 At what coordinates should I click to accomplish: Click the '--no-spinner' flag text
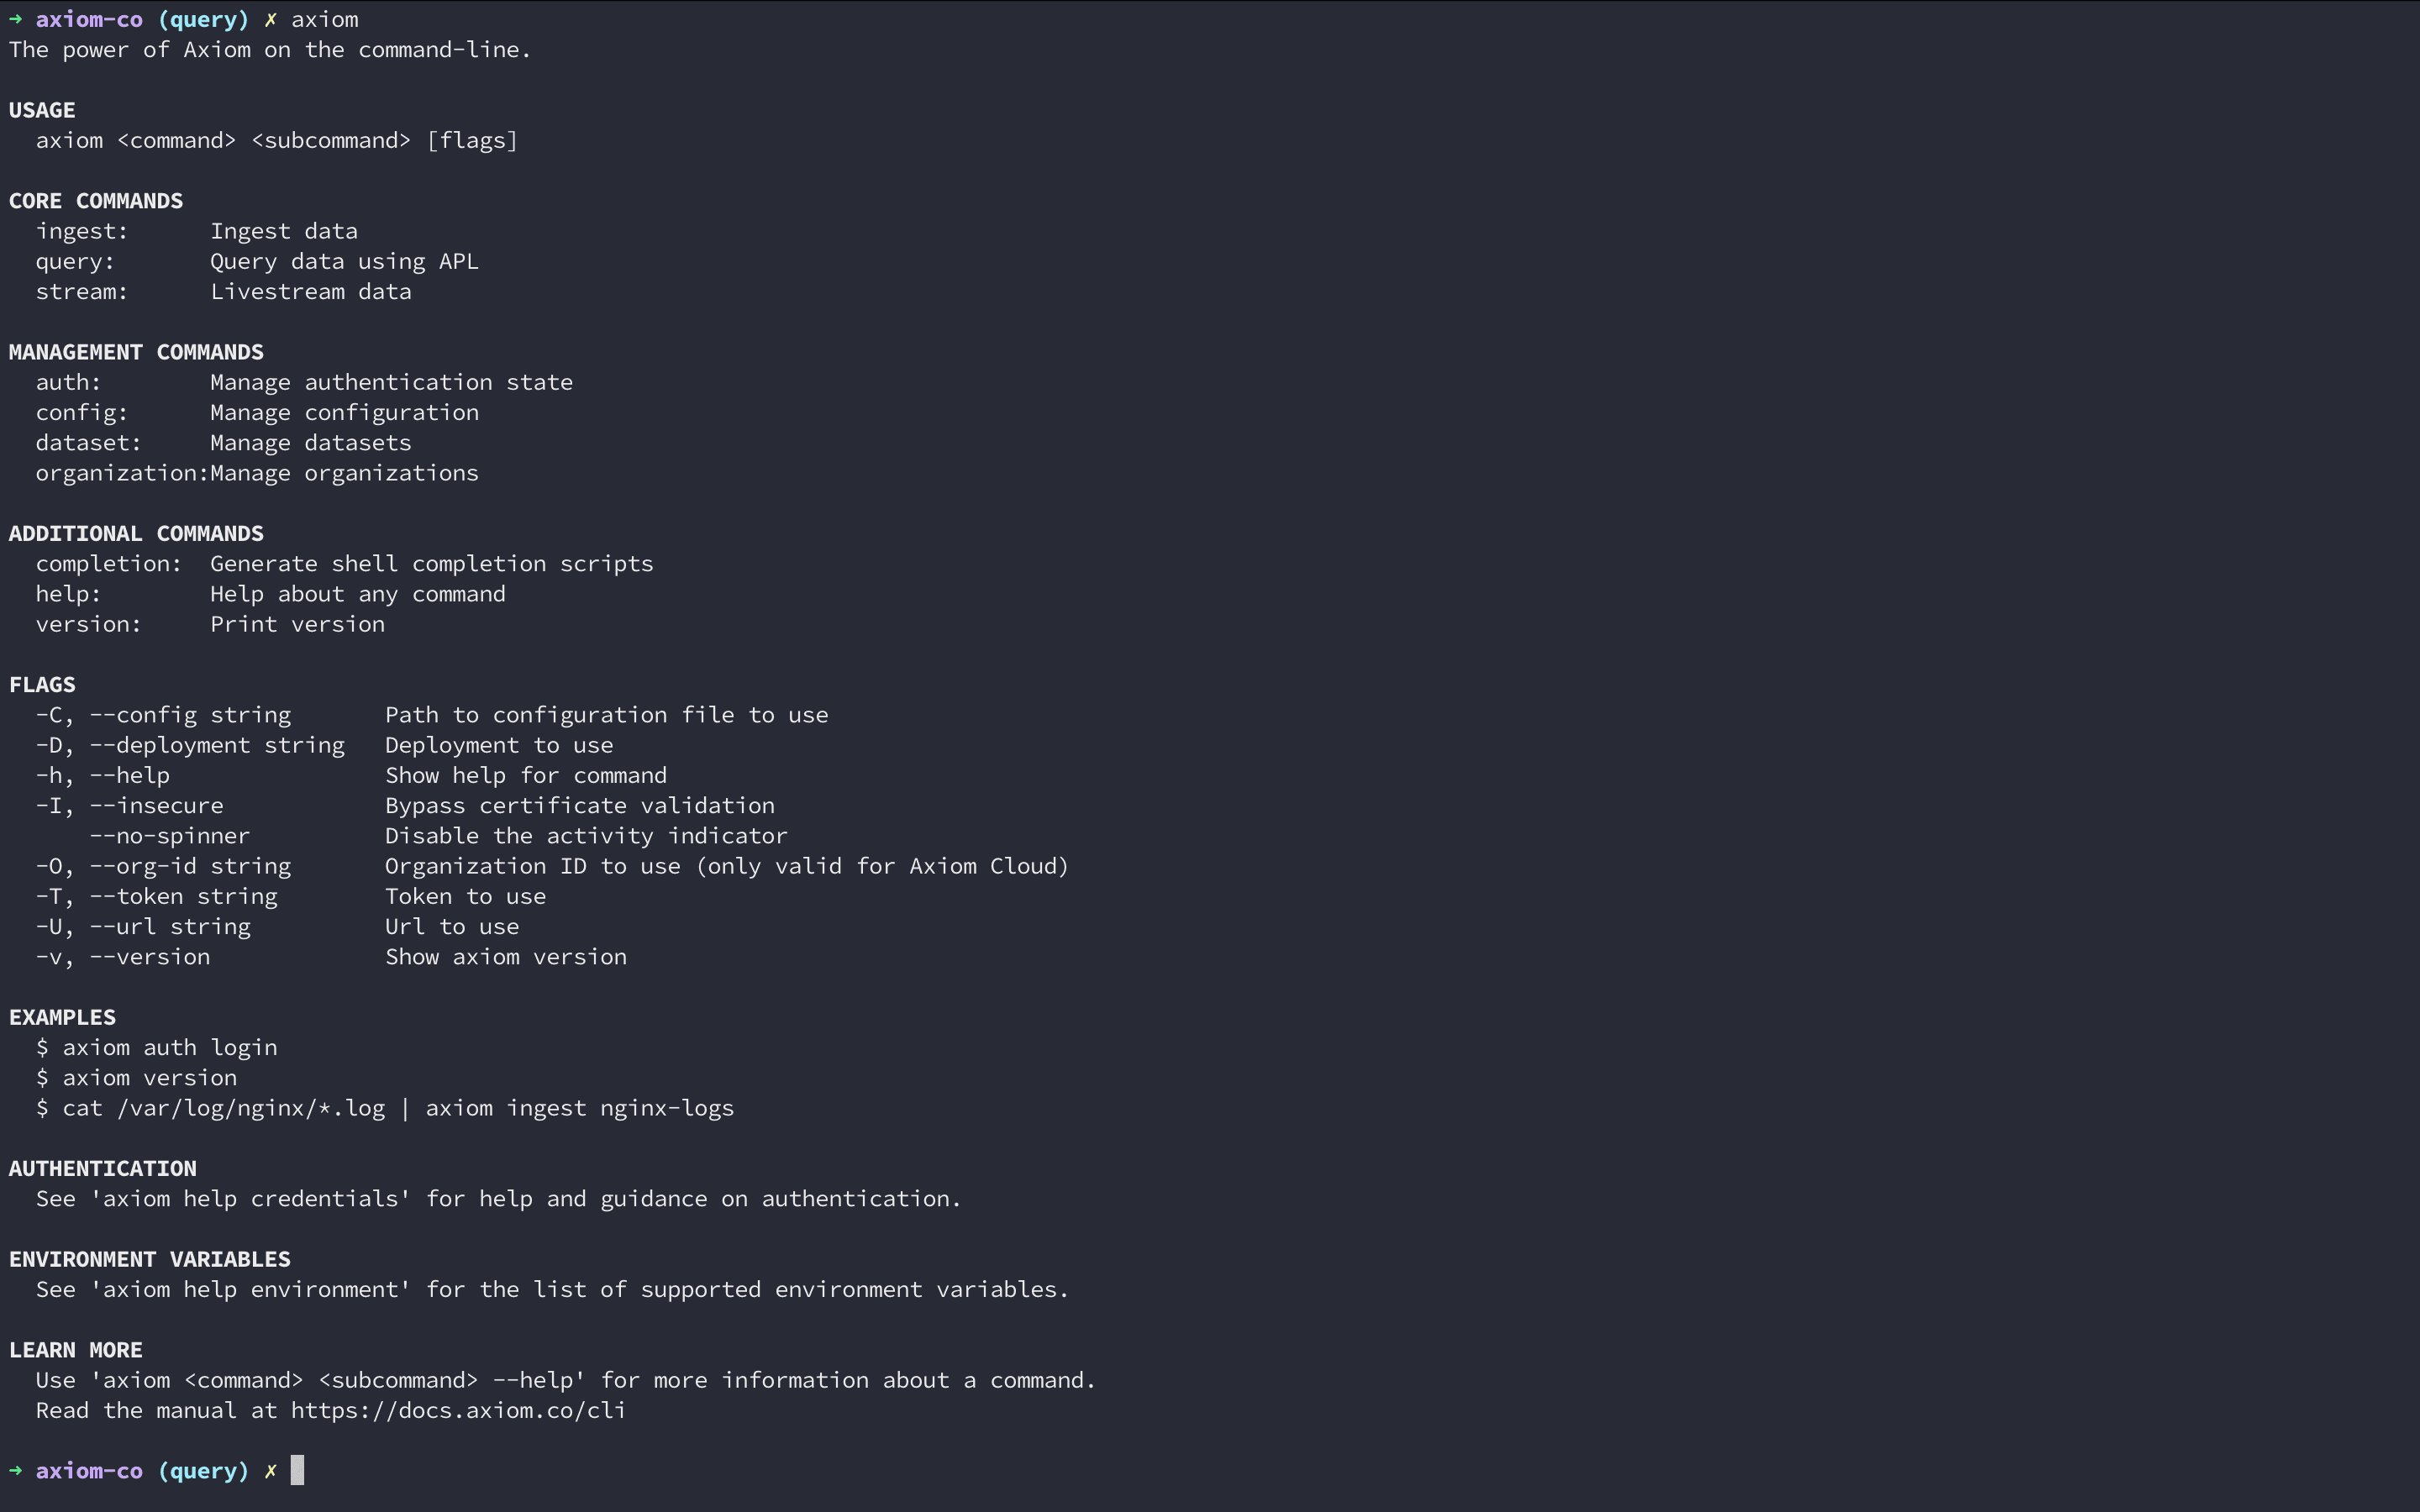[x=170, y=836]
